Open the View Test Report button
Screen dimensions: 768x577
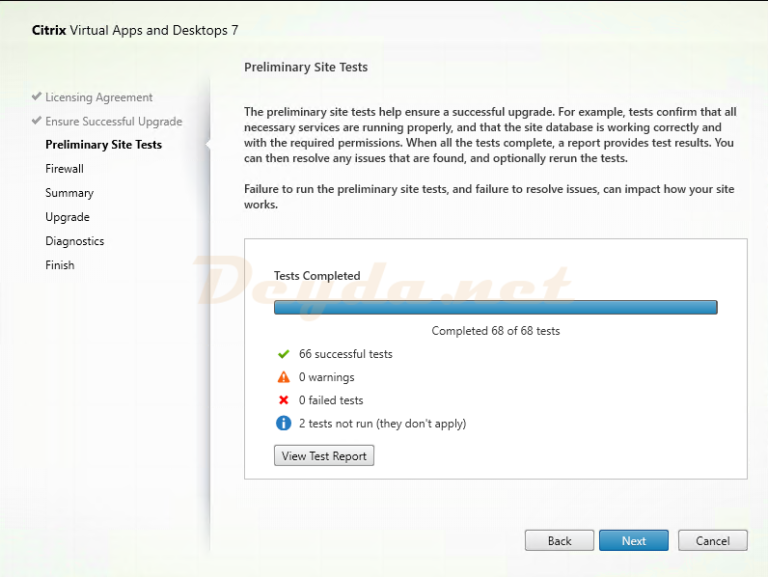324,456
